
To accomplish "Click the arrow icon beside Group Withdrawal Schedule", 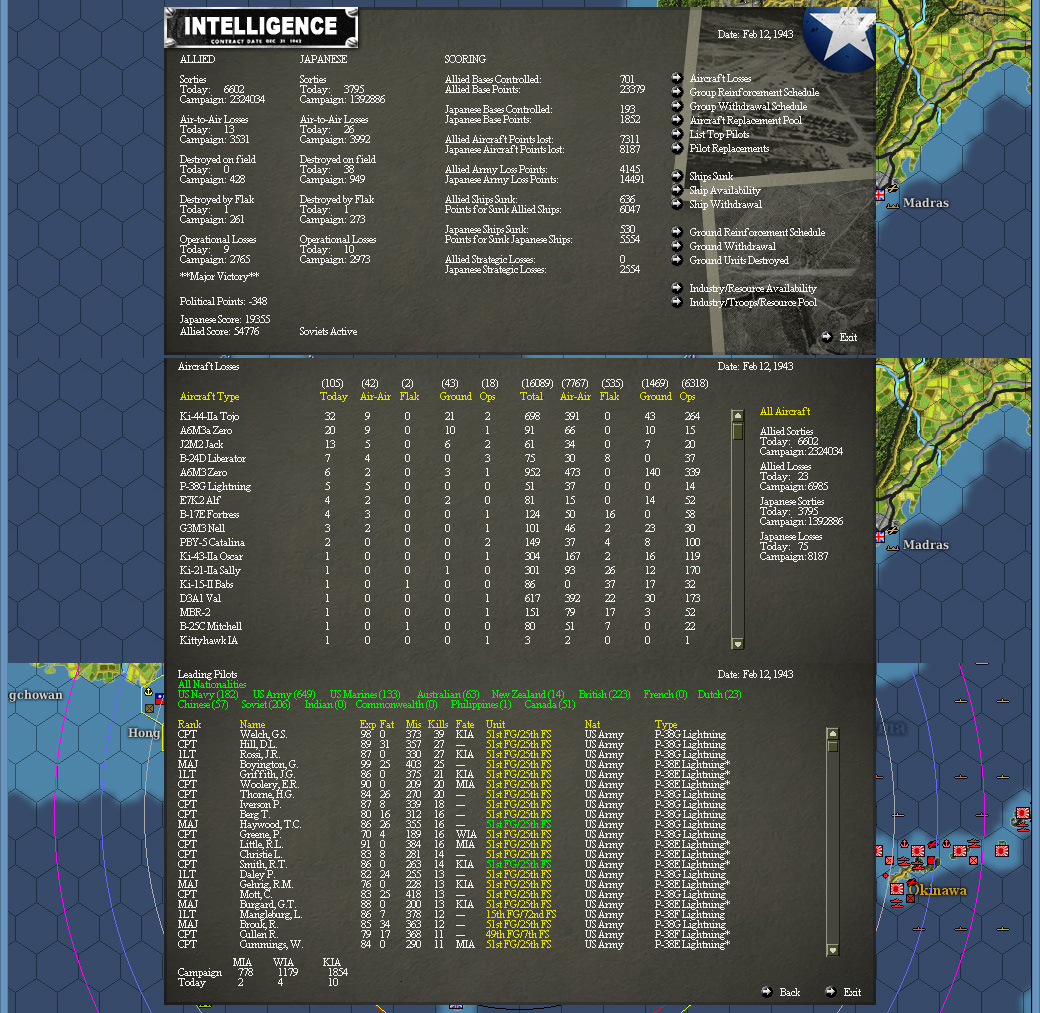I will [677, 105].
